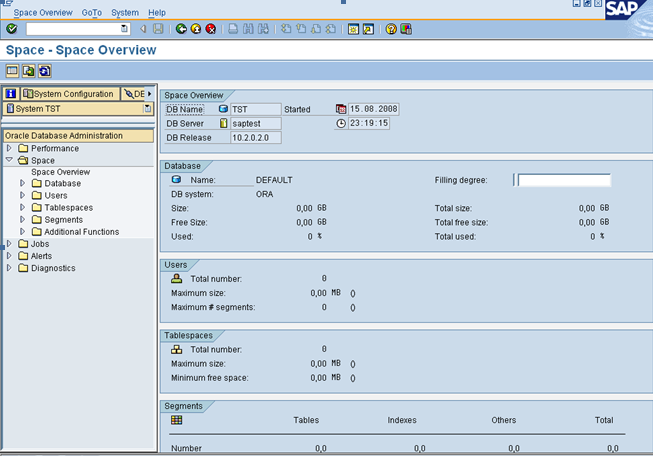Collapse the Space folder node
This screenshot has width=653, height=456.
click(x=9, y=160)
